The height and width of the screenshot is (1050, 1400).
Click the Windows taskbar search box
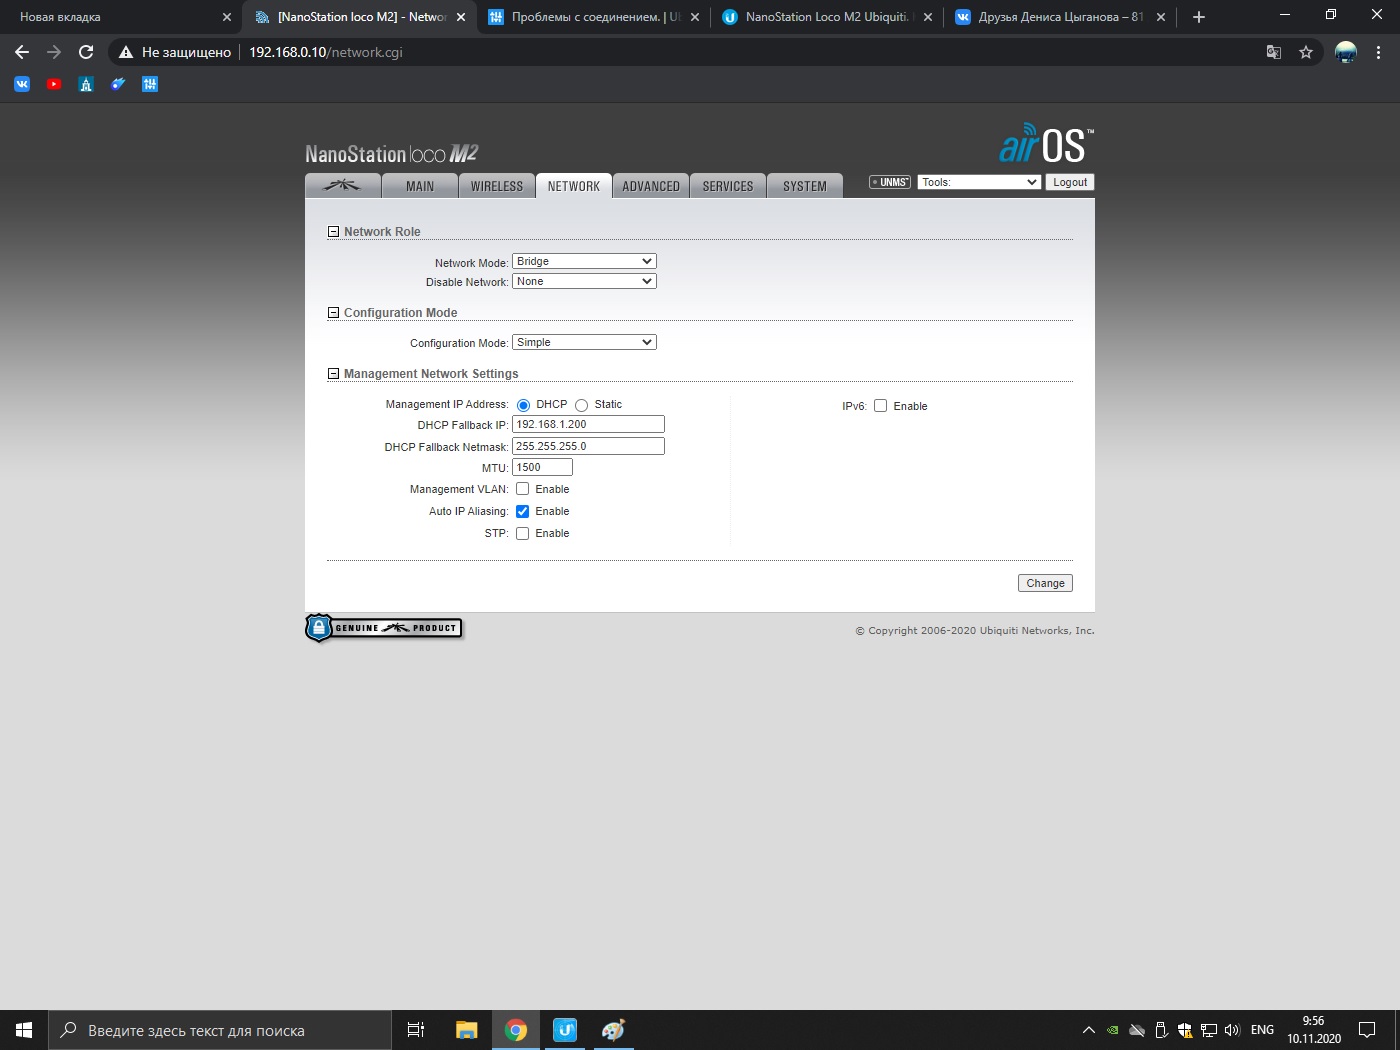click(220, 1030)
